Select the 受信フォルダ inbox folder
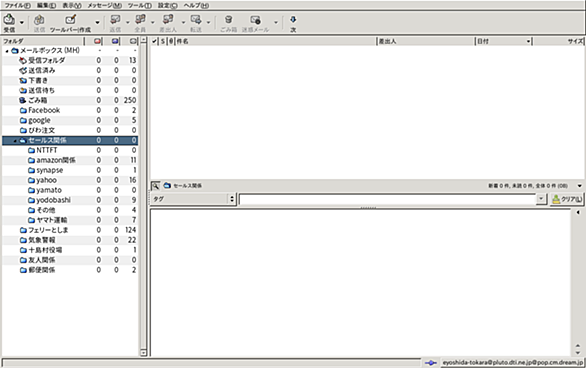Image resolution: width=586 pixels, height=368 pixels. [70, 60]
